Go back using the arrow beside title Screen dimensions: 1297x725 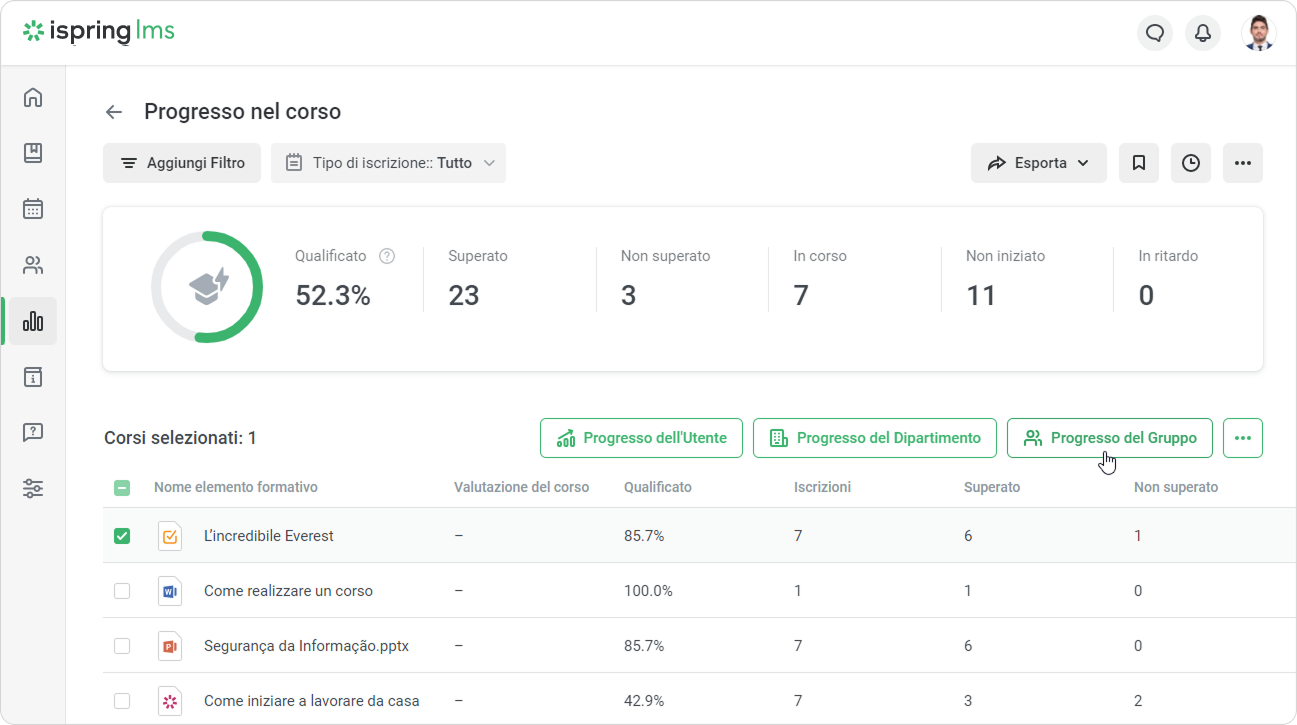point(114,112)
